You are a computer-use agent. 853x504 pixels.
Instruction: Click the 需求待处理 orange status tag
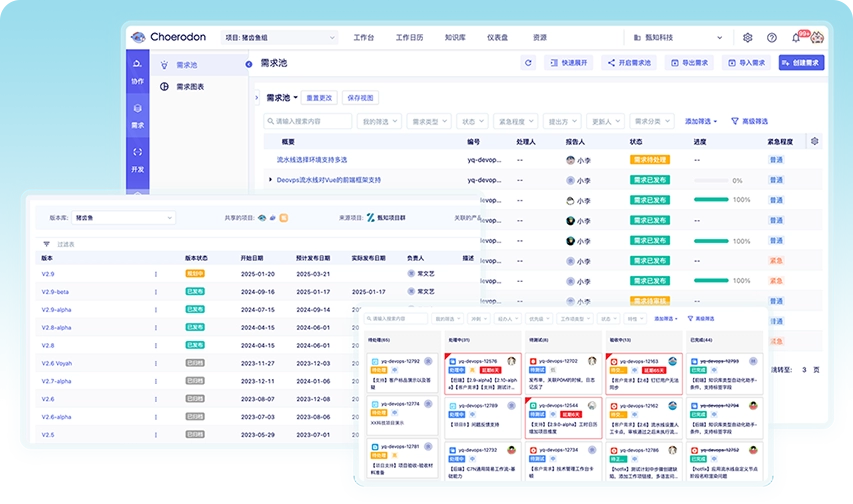click(x=650, y=159)
